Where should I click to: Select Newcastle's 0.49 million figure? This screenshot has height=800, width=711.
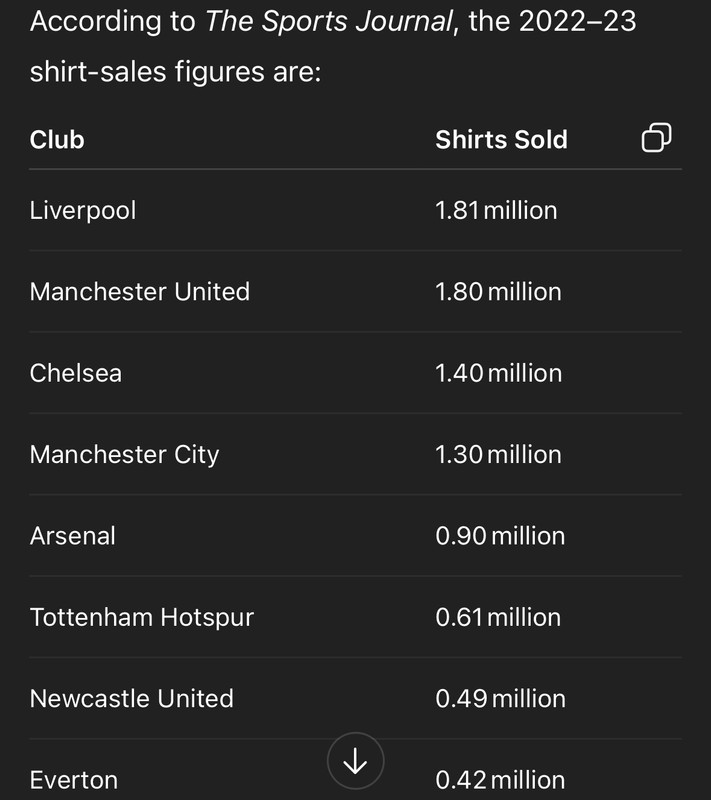point(501,699)
